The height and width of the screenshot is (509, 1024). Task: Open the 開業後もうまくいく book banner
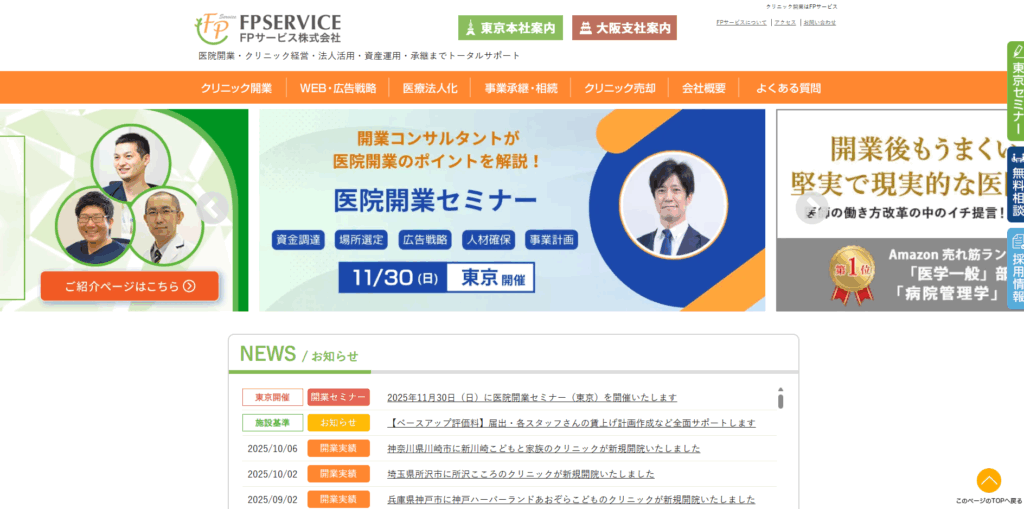tap(900, 210)
